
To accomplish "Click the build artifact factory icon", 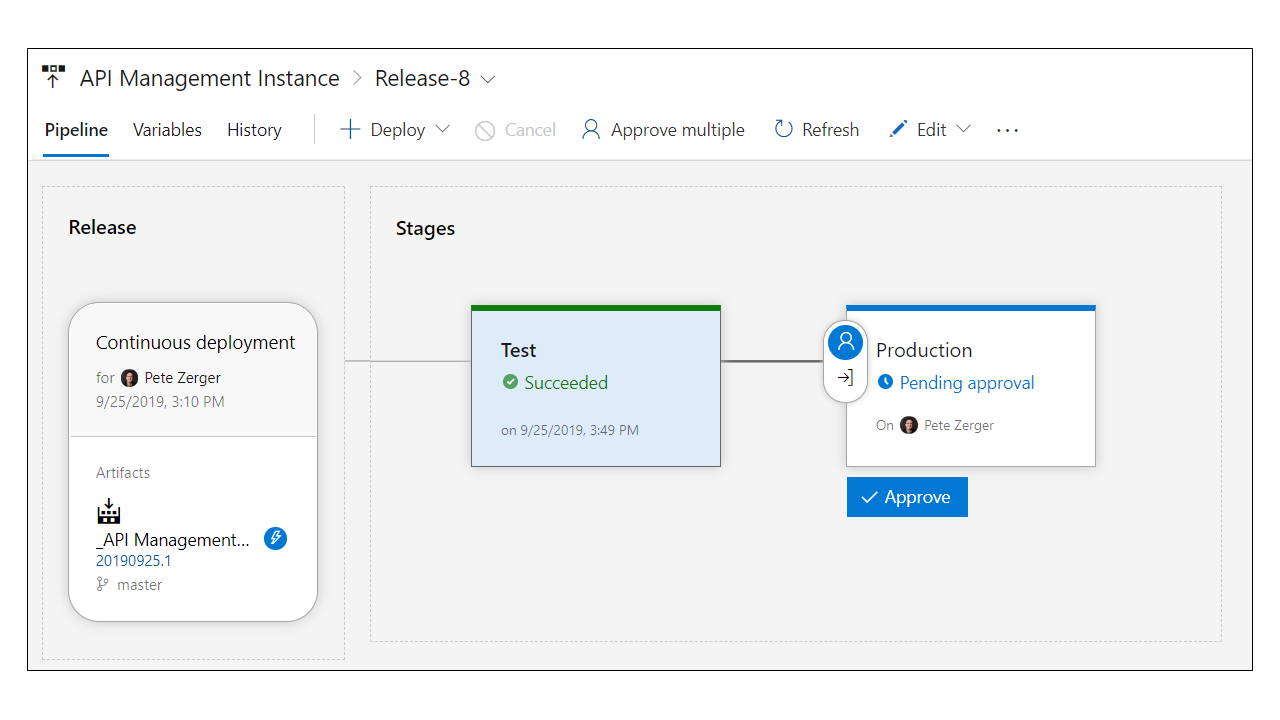I will [x=108, y=513].
